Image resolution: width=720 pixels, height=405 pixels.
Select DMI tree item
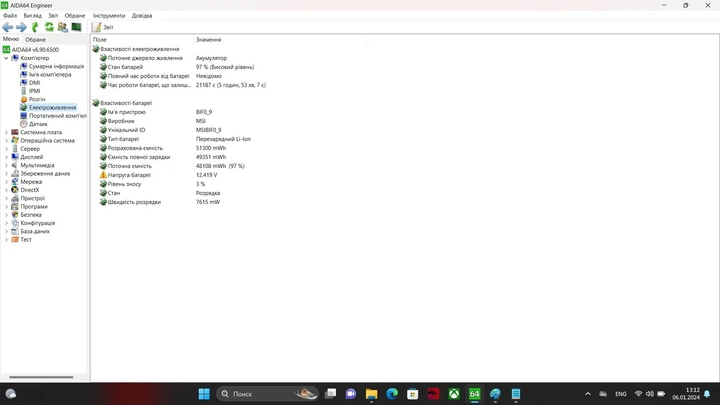[34, 83]
